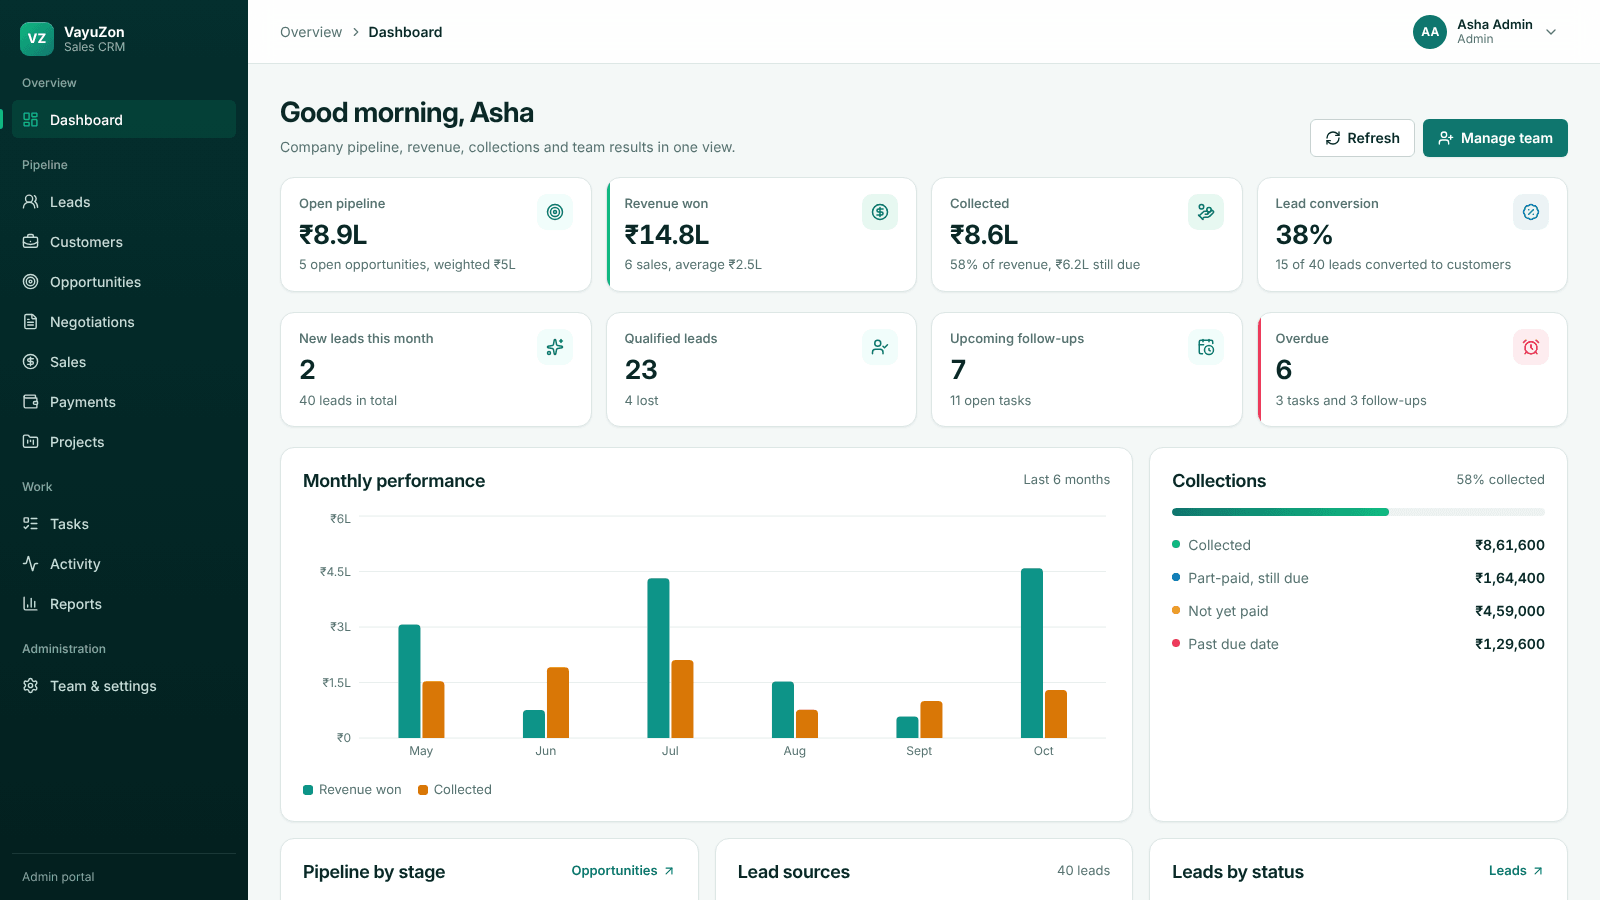The height and width of the screenshot is (900, 1600).
Task: Click the Collected legend swatch in chart
Action: (x=423, y=790)
